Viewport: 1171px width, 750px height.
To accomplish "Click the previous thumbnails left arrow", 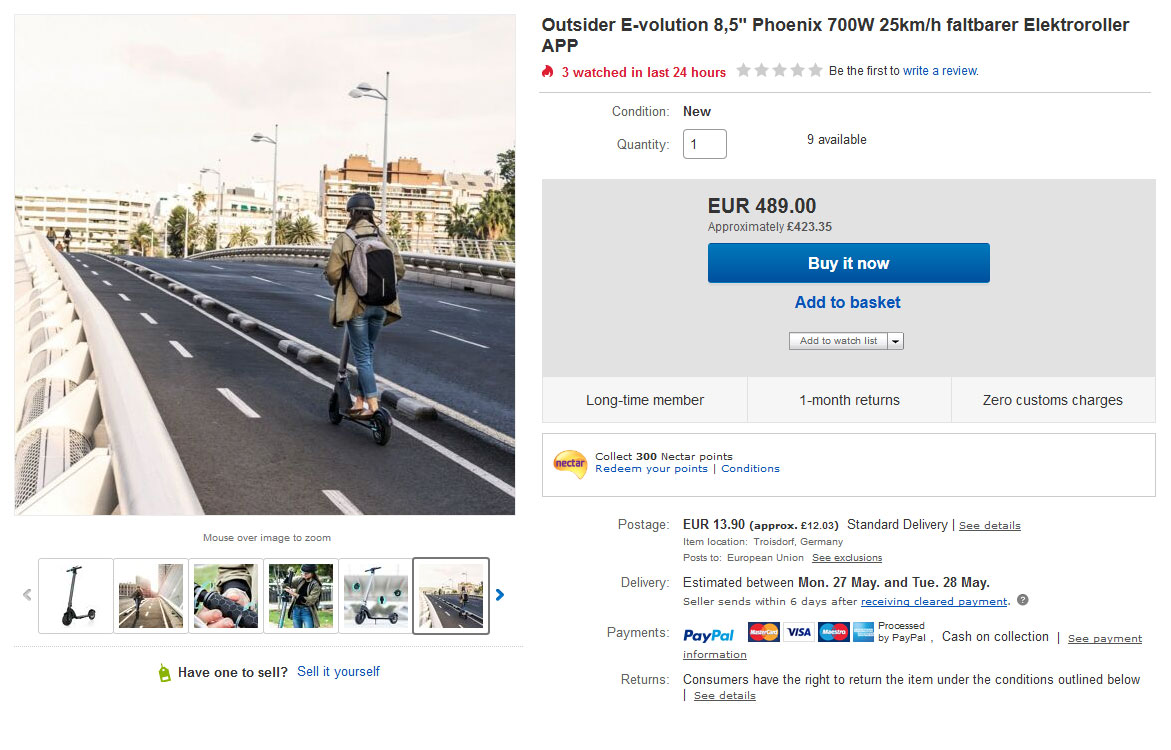I will (27, 595).
